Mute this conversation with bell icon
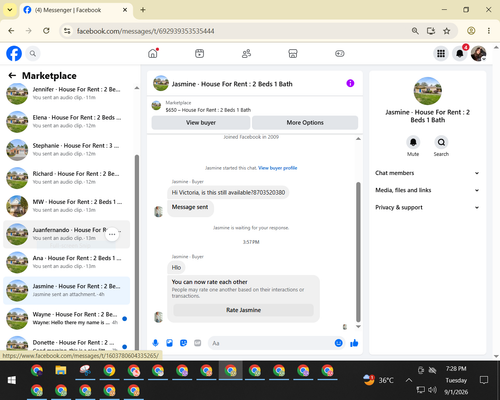This screenshot has width=500, height=400. [413, 142]
